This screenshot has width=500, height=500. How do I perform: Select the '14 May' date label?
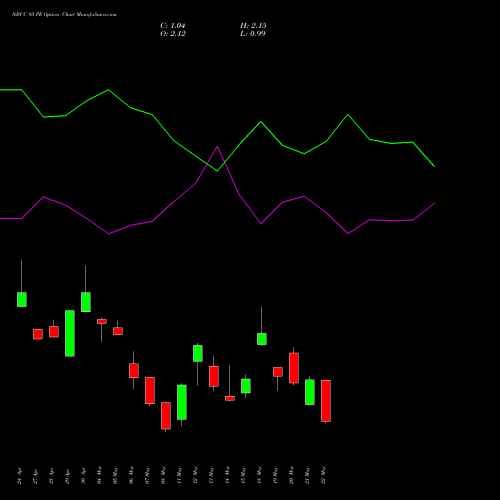pos(227,475)
